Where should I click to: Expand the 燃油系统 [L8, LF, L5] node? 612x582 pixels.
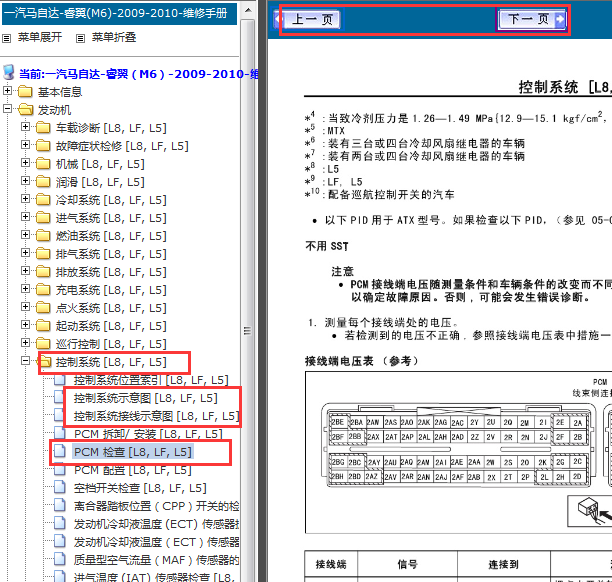pyautogui.click(x=25, y=234)
